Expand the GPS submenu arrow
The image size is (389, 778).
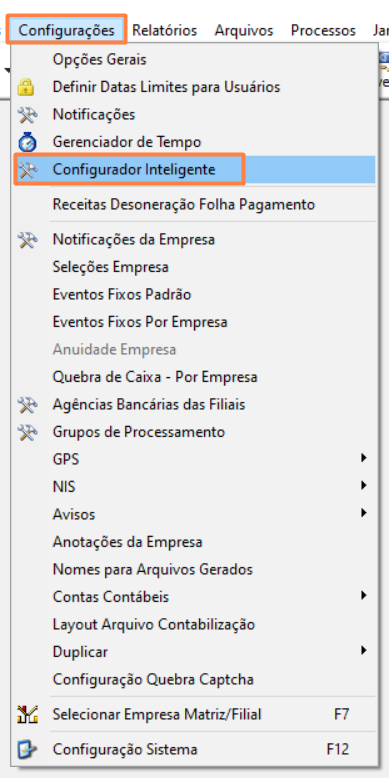coord(364,458)
